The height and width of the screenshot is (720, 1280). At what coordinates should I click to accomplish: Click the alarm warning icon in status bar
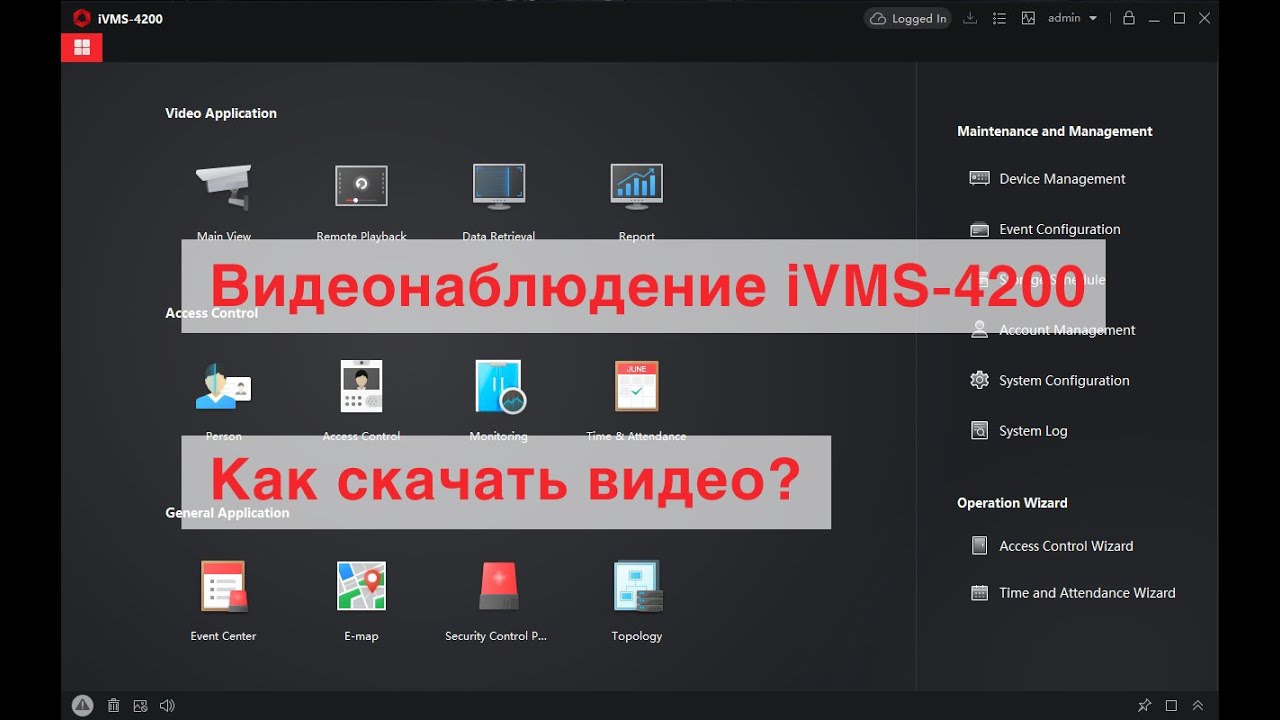[x=82, y=705]
